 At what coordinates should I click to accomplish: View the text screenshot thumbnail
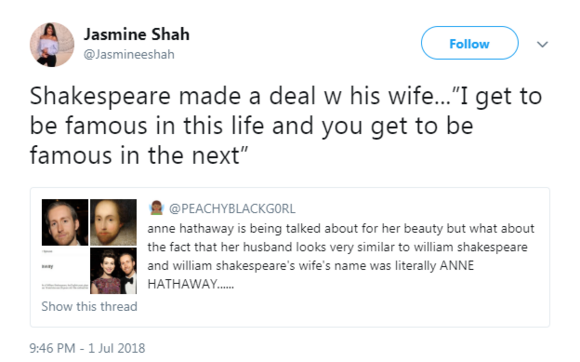pos(65,271)
